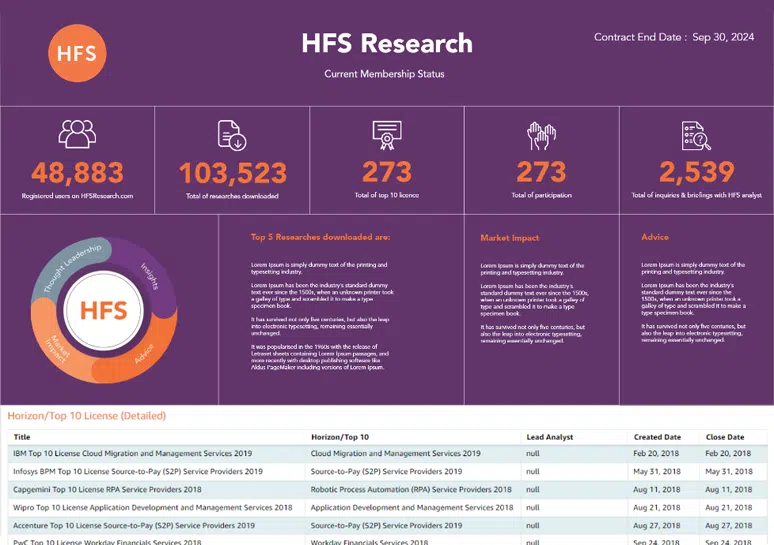Click the participation raised hands icon
The image size is (774, 545).
point(541,134)
